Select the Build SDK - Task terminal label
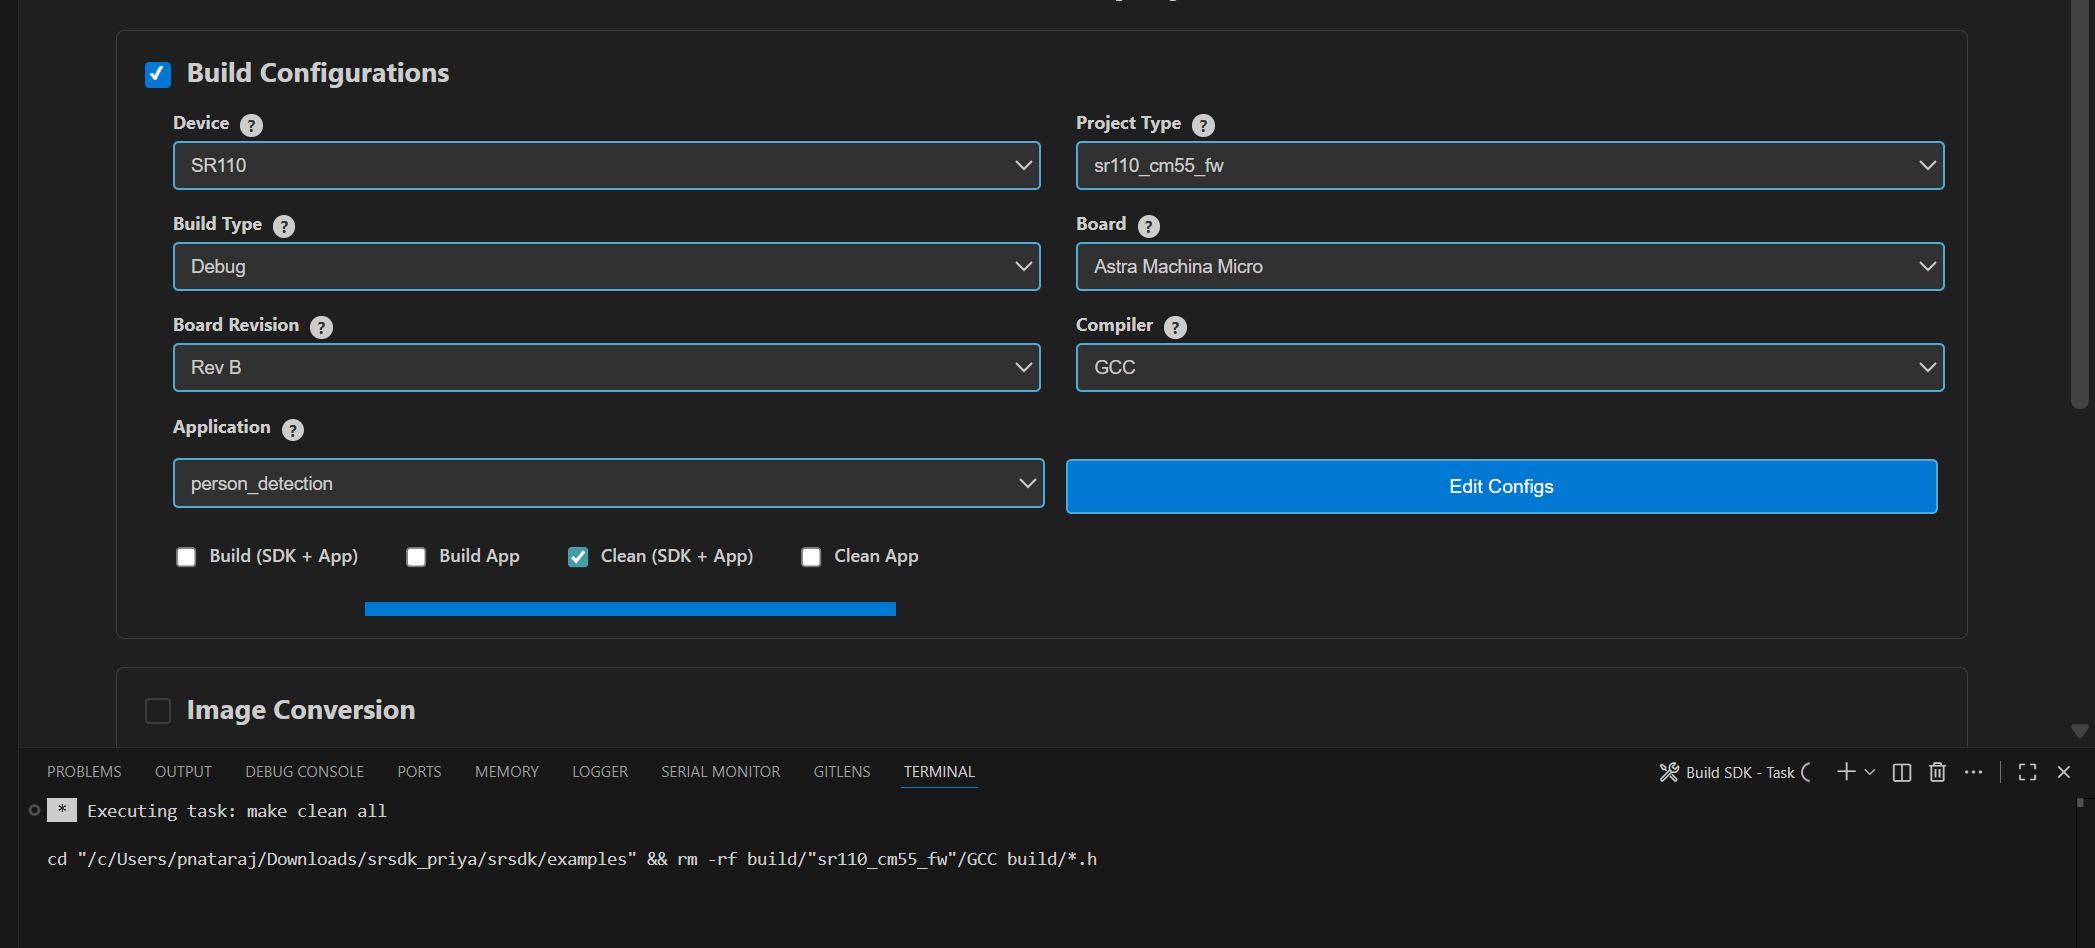2095x948 pixels. 1738,772
